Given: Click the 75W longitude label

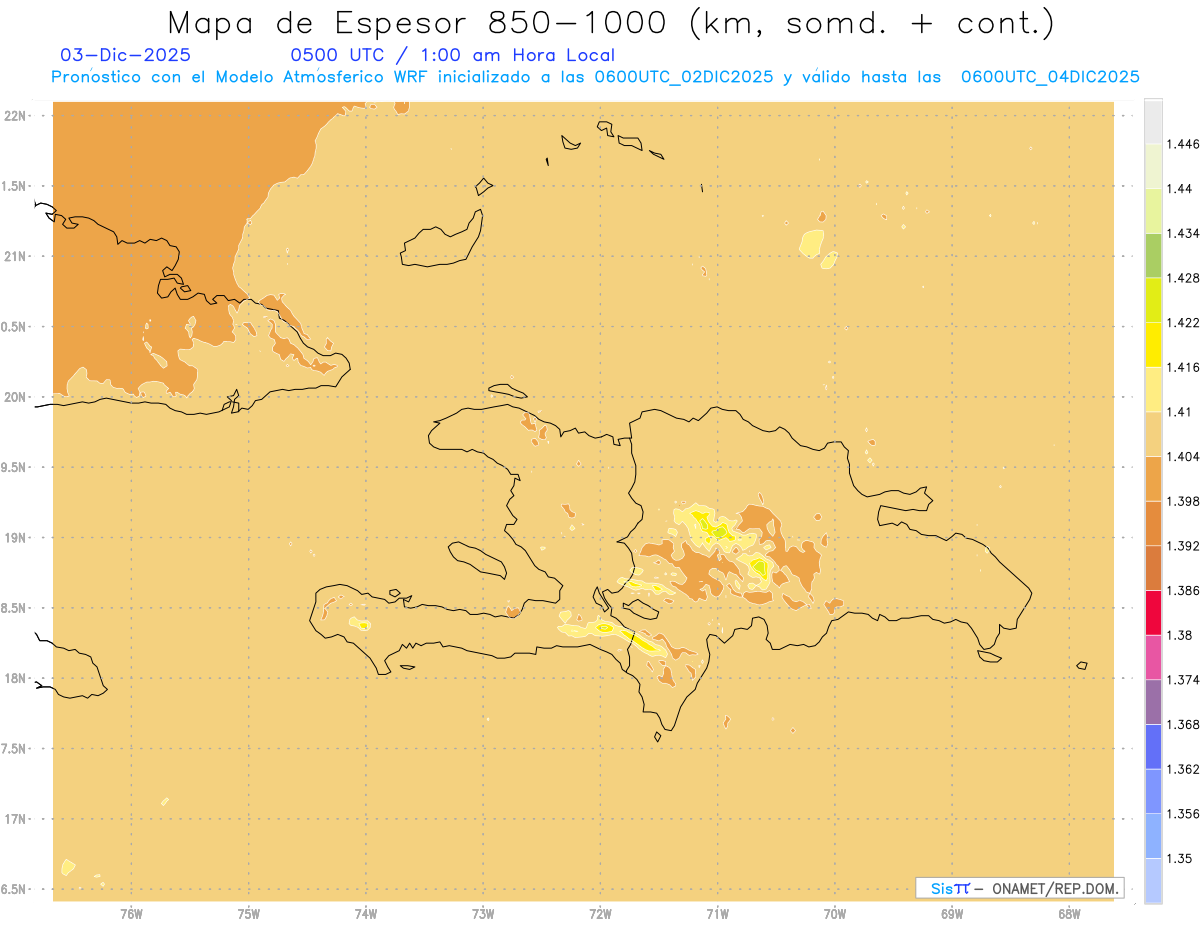Looking at the screenshot, I should click(x=249, y=914).
